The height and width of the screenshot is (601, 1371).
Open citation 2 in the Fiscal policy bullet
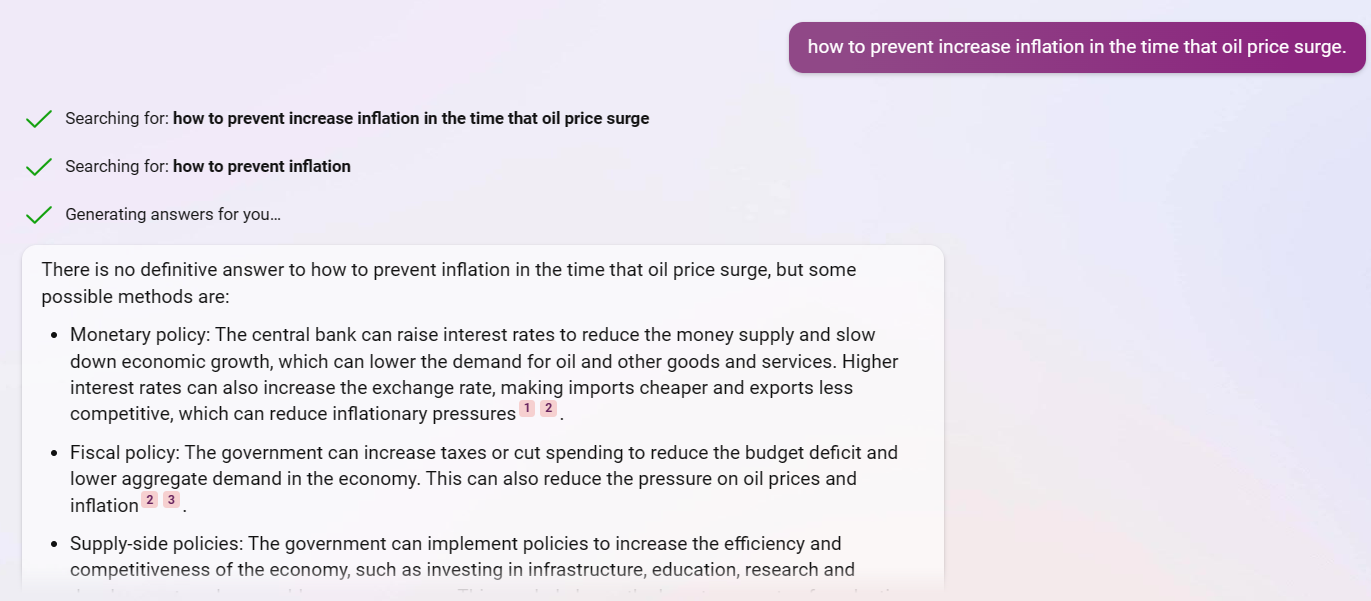[x=150, y=500]
